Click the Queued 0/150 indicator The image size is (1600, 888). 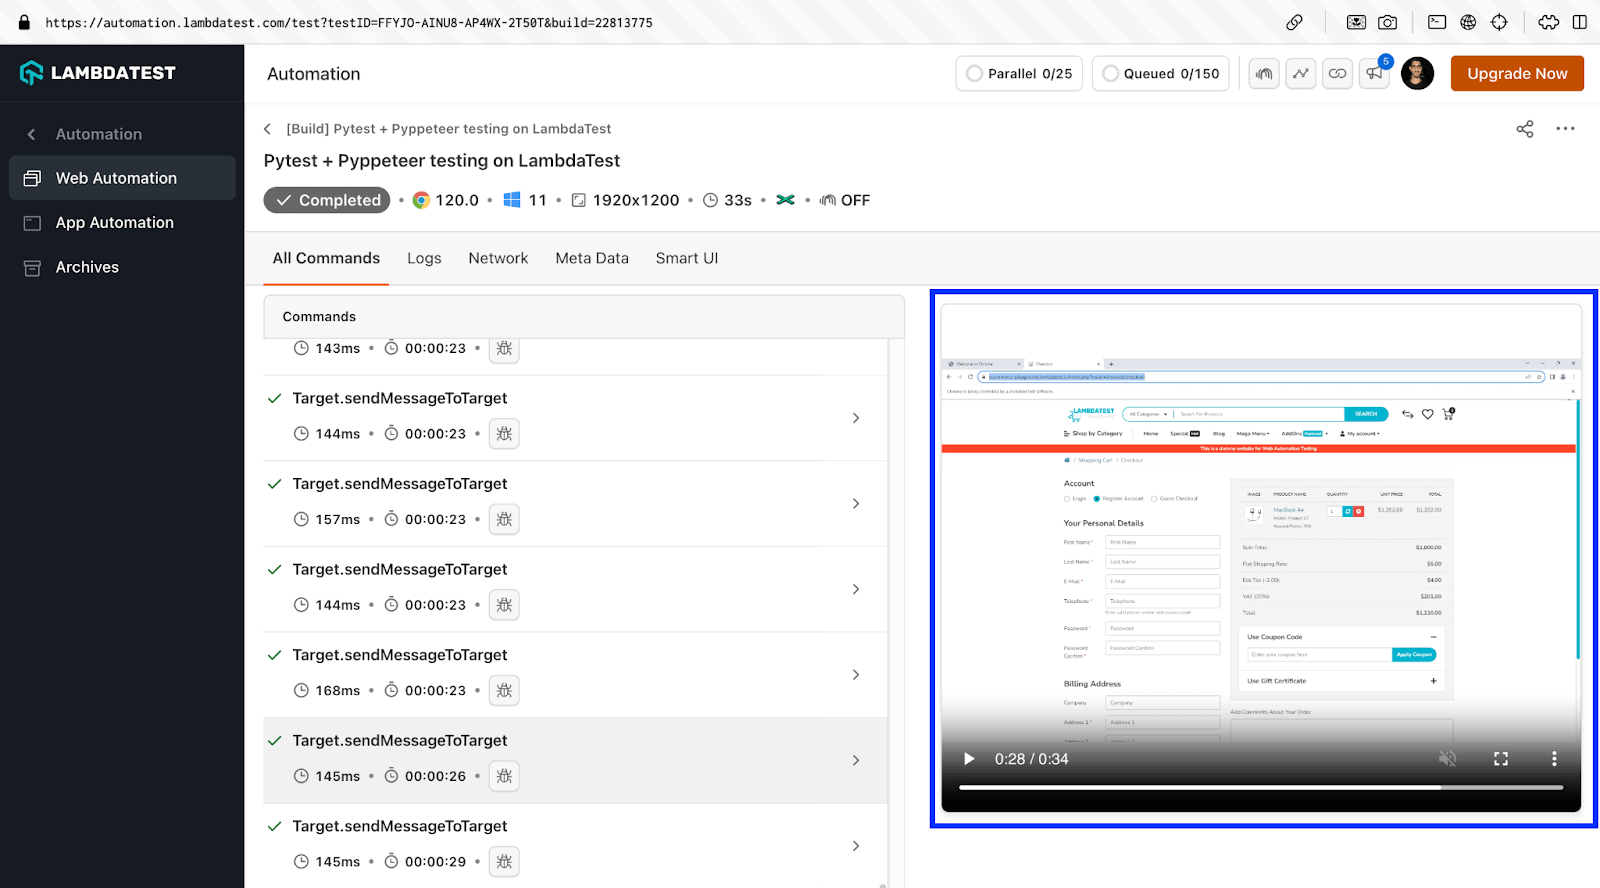click(x=1161, y=74)
